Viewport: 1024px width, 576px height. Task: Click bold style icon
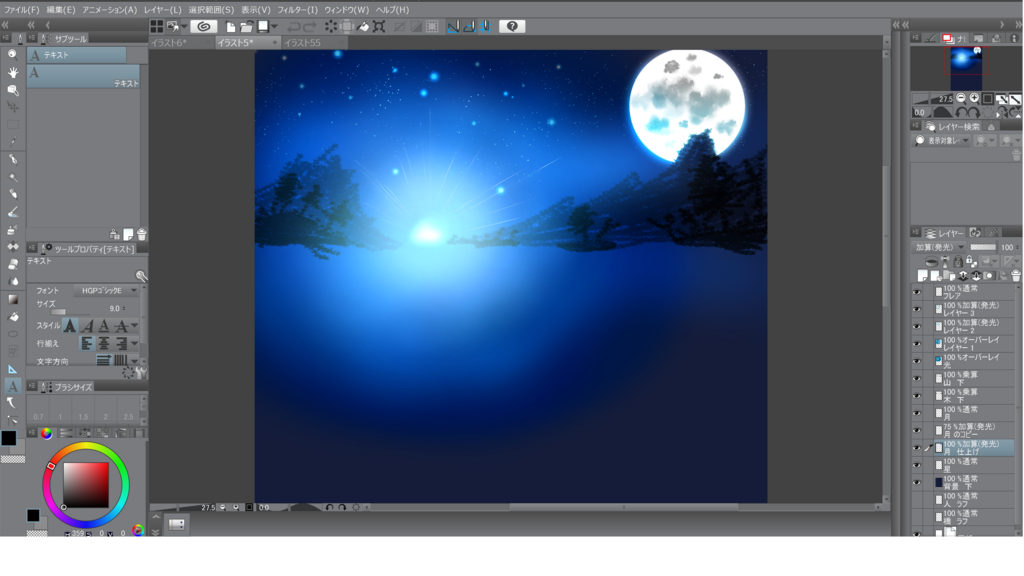click(70, 325)
